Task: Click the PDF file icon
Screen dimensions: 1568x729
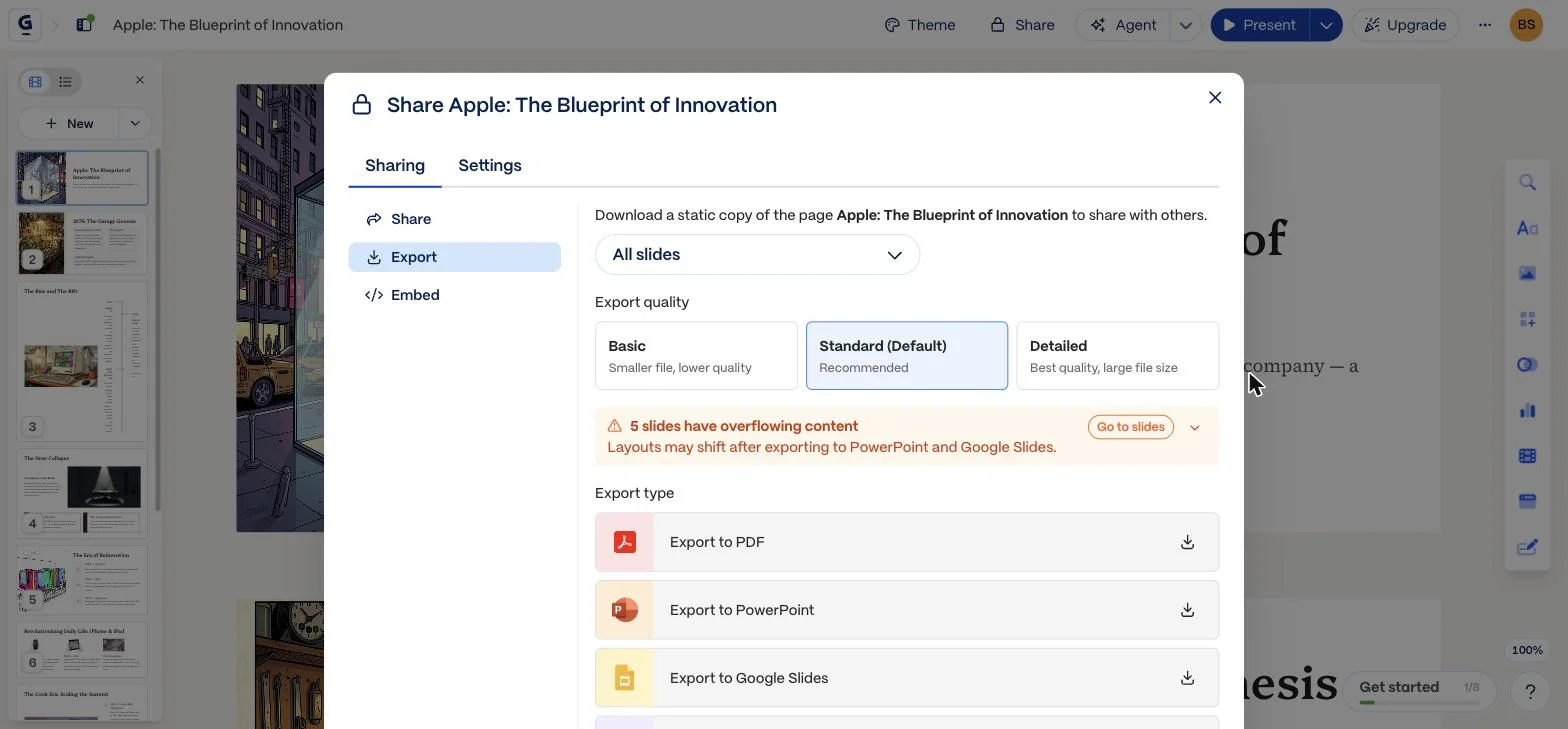Action: (625, 542)
